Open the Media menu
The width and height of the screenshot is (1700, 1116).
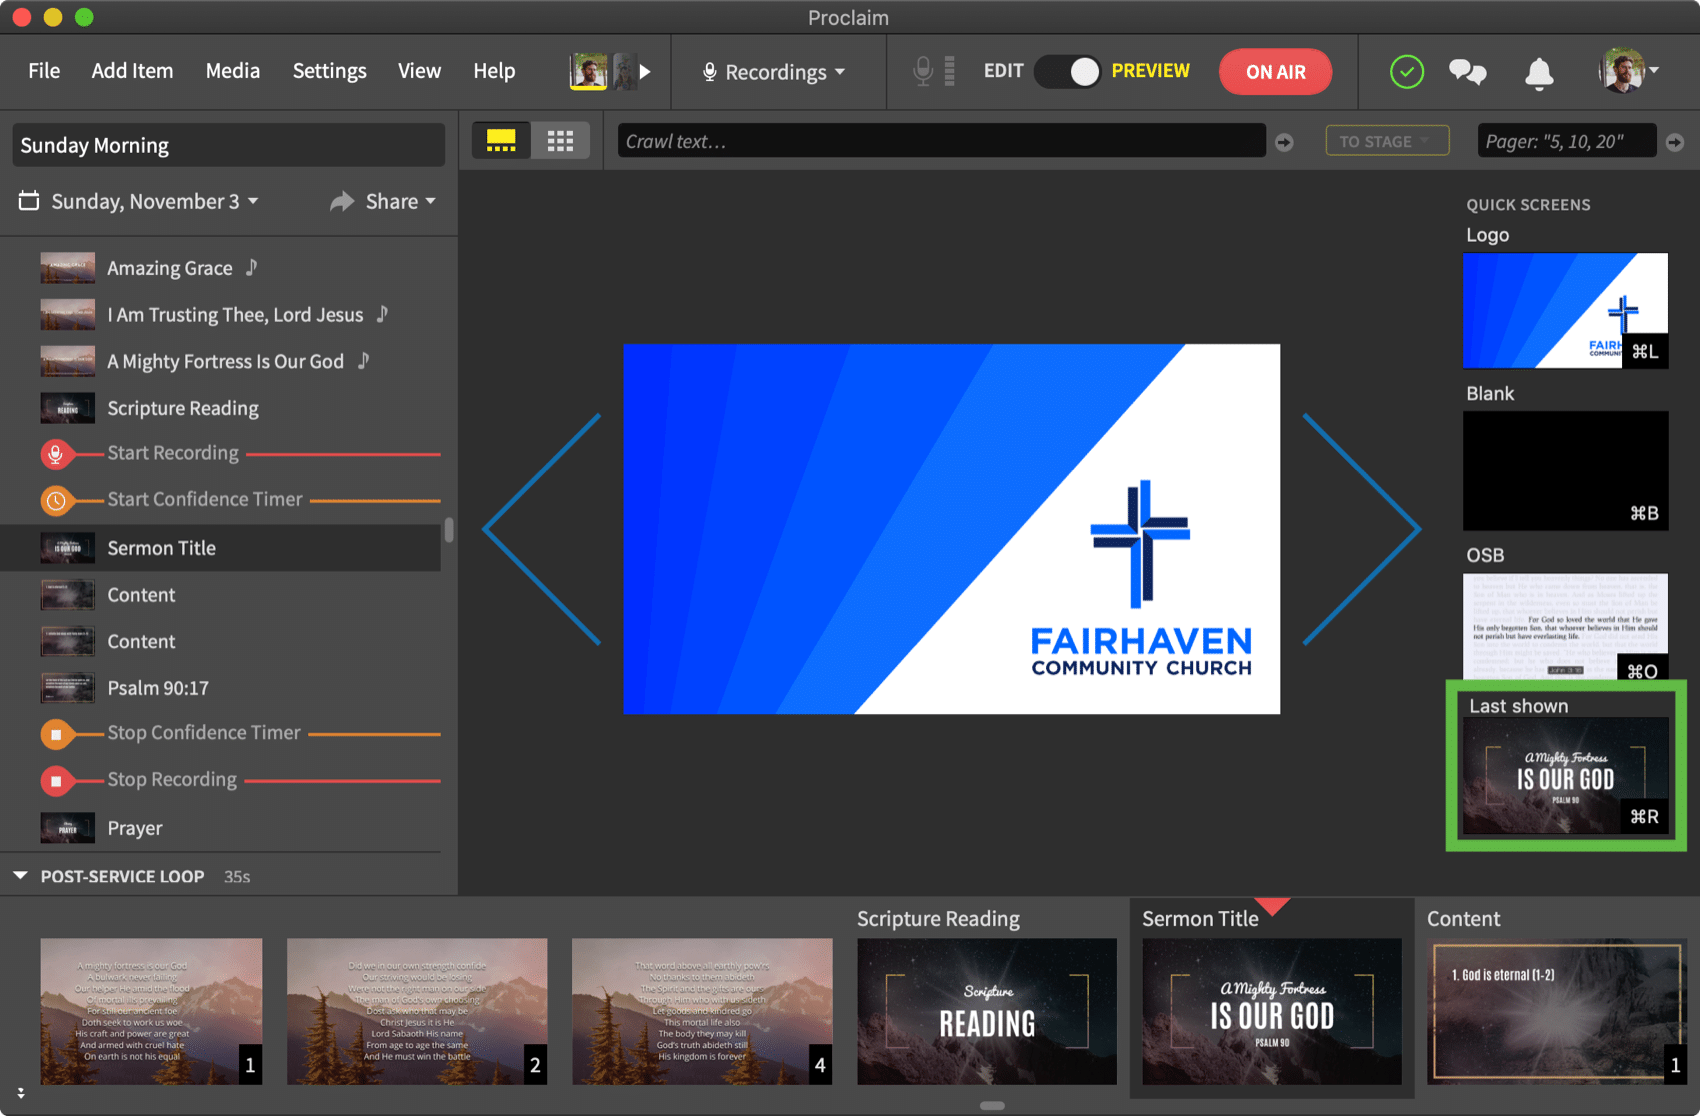click(x=233, y=71)
